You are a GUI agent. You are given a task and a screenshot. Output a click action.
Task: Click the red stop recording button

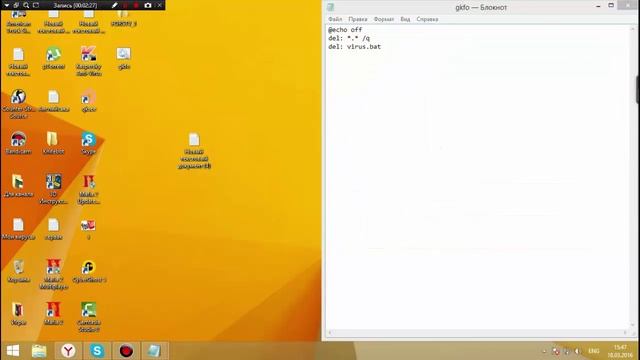136,5
